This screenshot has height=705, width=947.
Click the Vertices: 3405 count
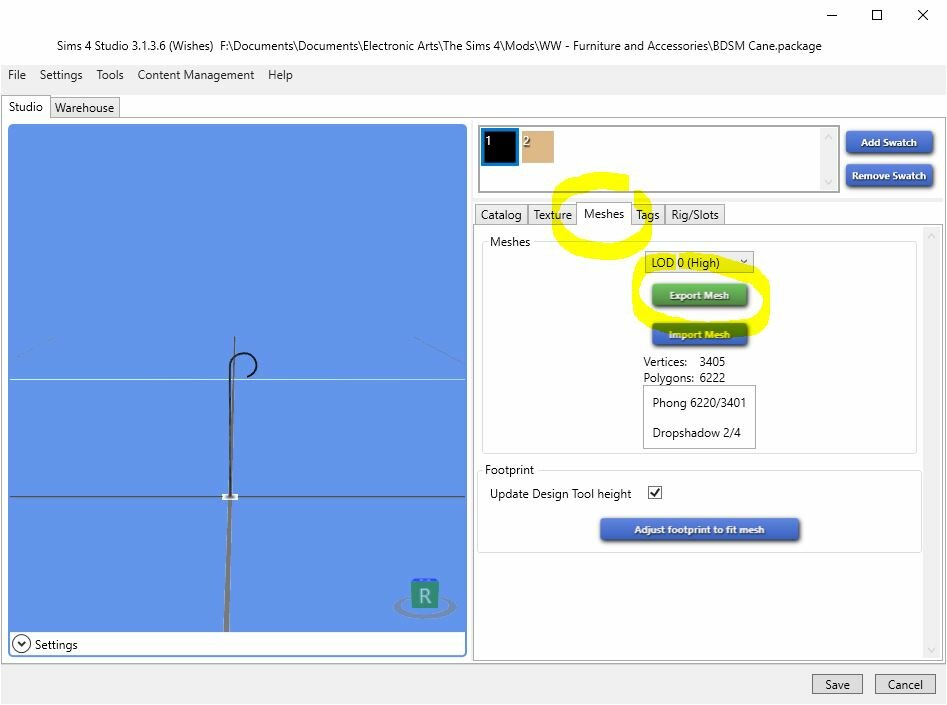[x=684, y=361]
